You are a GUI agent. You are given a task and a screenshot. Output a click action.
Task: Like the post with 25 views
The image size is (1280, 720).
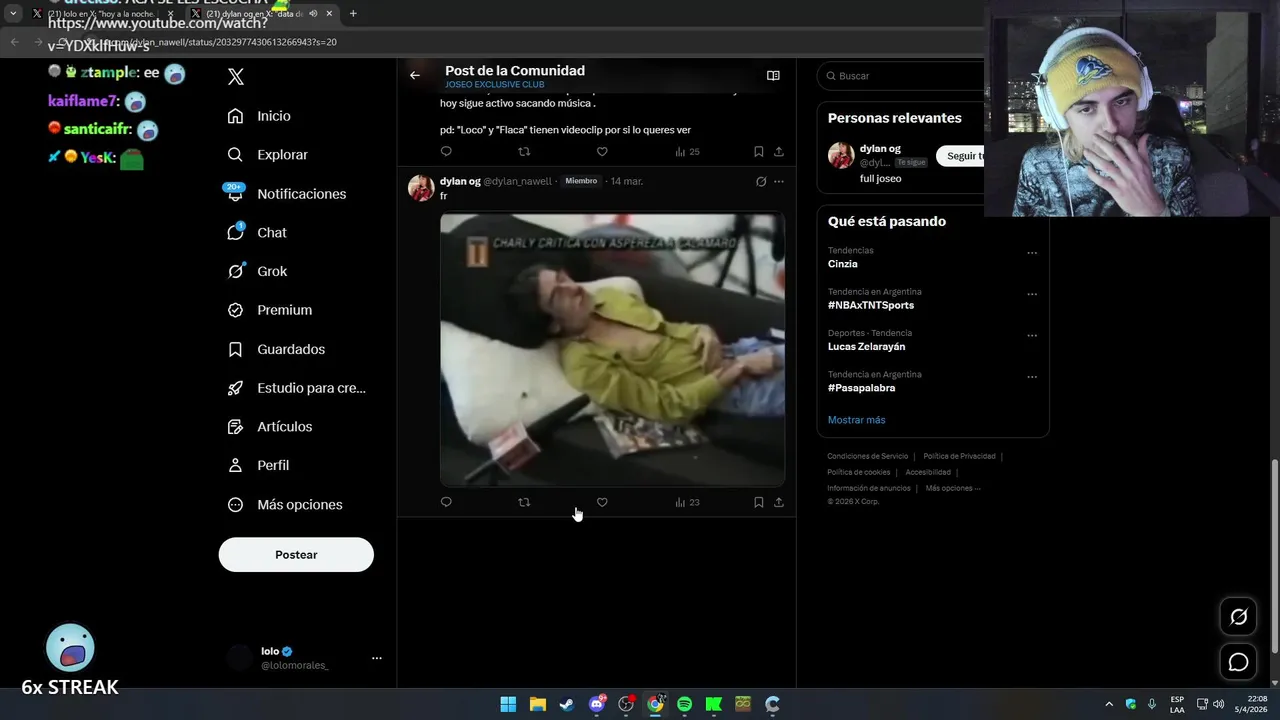click(x=602, y=151)
